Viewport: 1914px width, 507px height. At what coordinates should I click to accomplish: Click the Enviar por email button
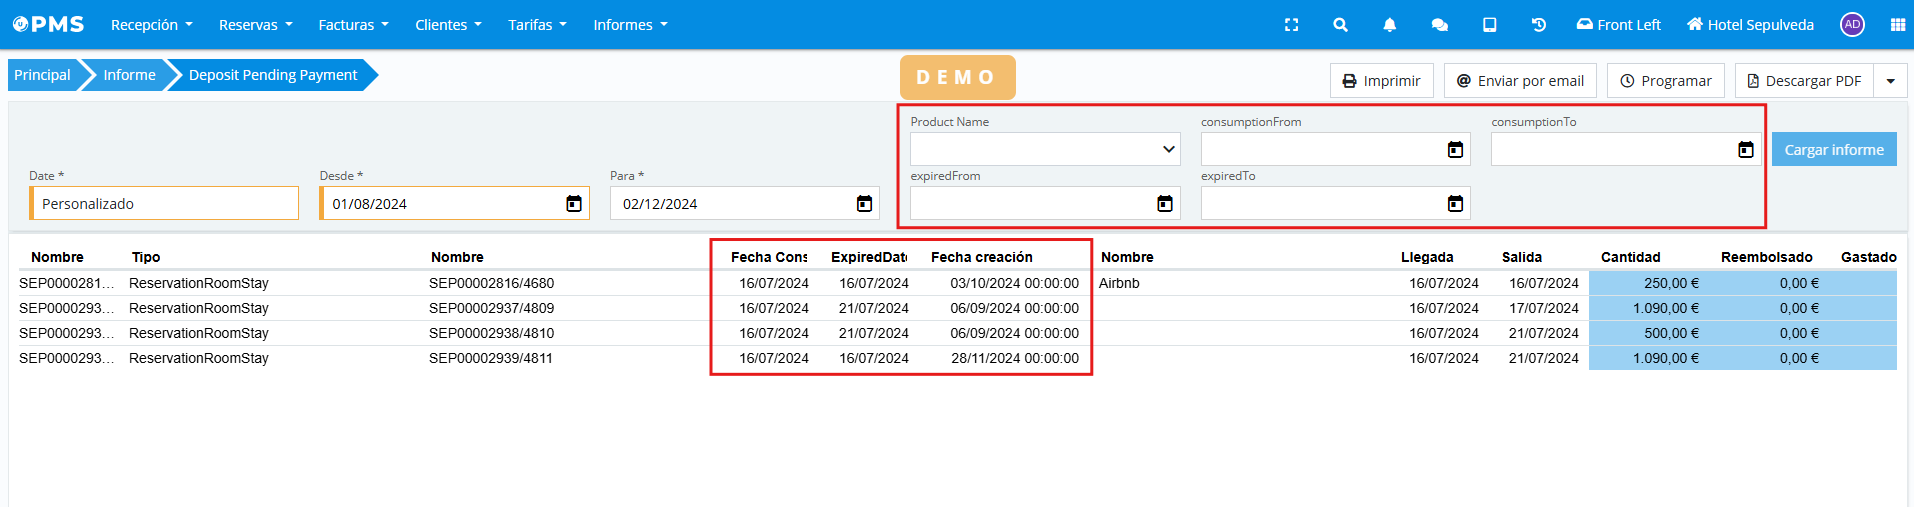coord(1519,81)
